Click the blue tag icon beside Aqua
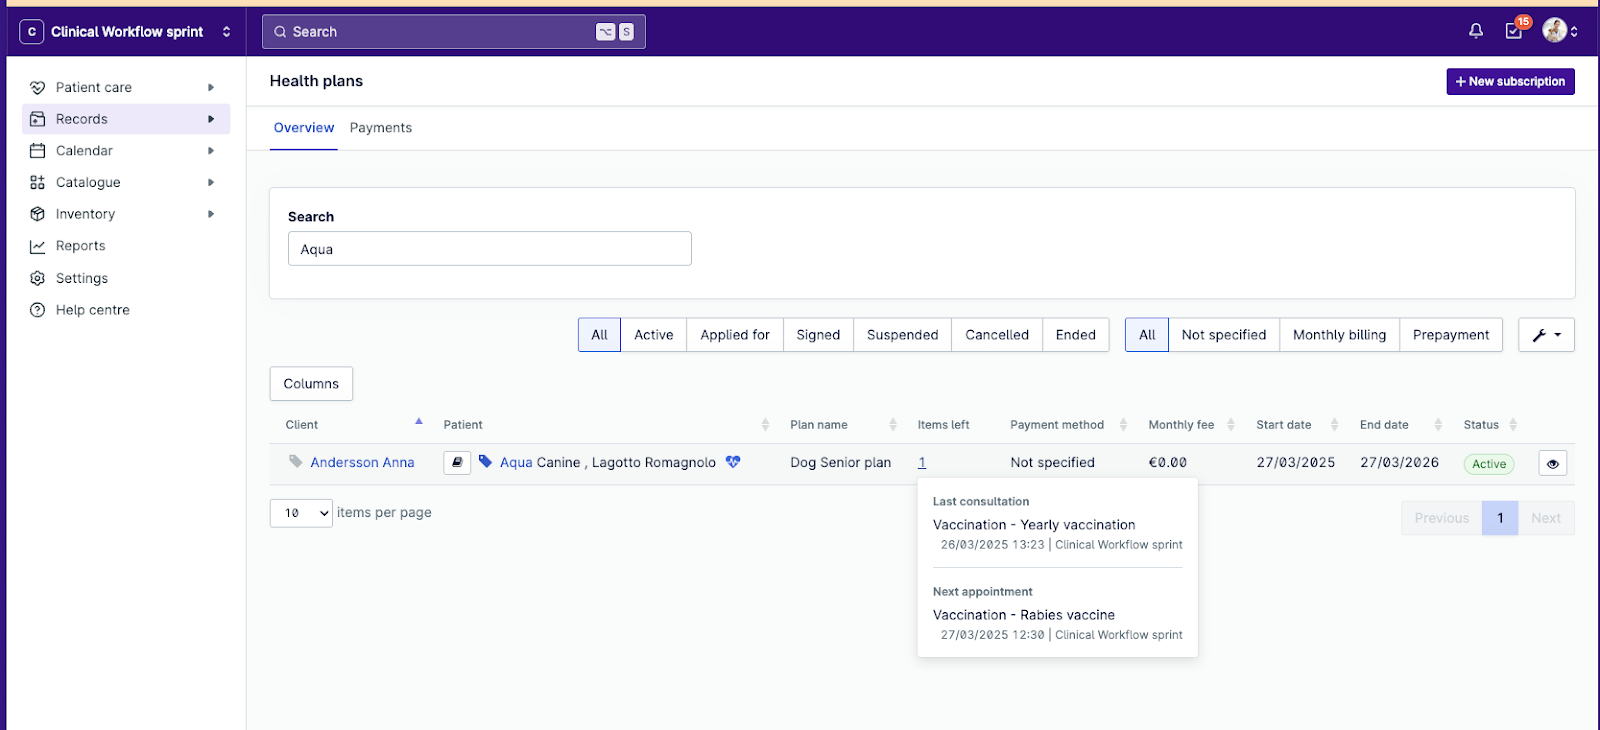 (x=485, y=462)
